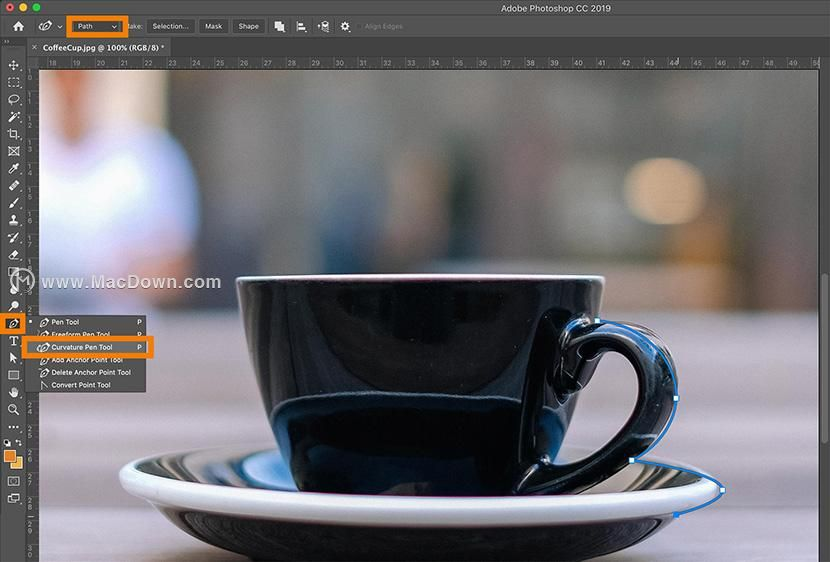
Task: Choose Add Anchor Point Tool
Action: [x=86, y=360]
